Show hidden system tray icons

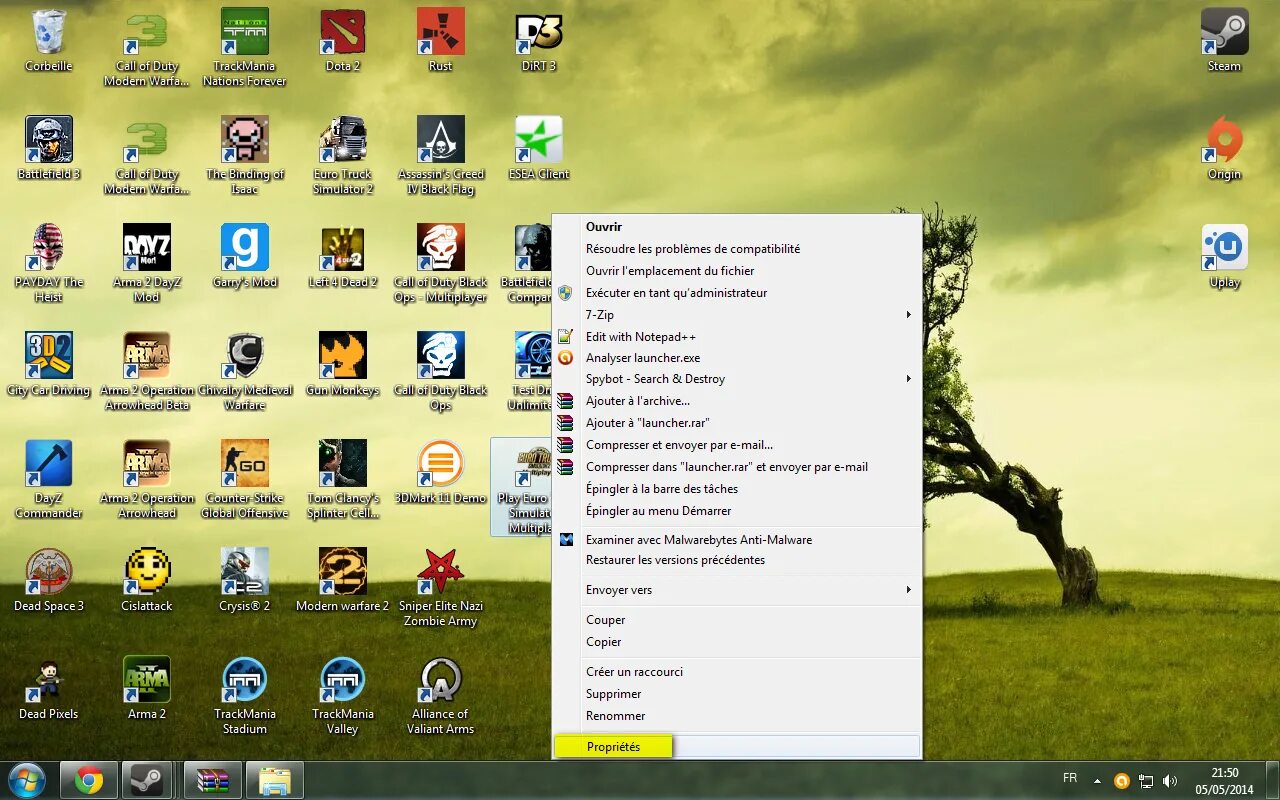point(1097,780)
